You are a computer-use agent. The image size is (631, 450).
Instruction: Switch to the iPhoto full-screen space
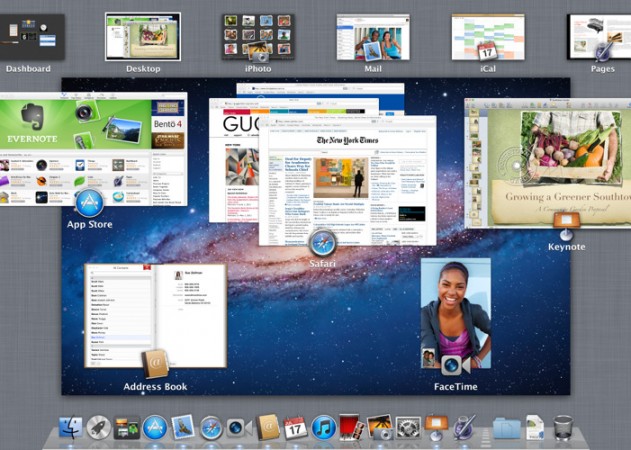click(258, 36)
